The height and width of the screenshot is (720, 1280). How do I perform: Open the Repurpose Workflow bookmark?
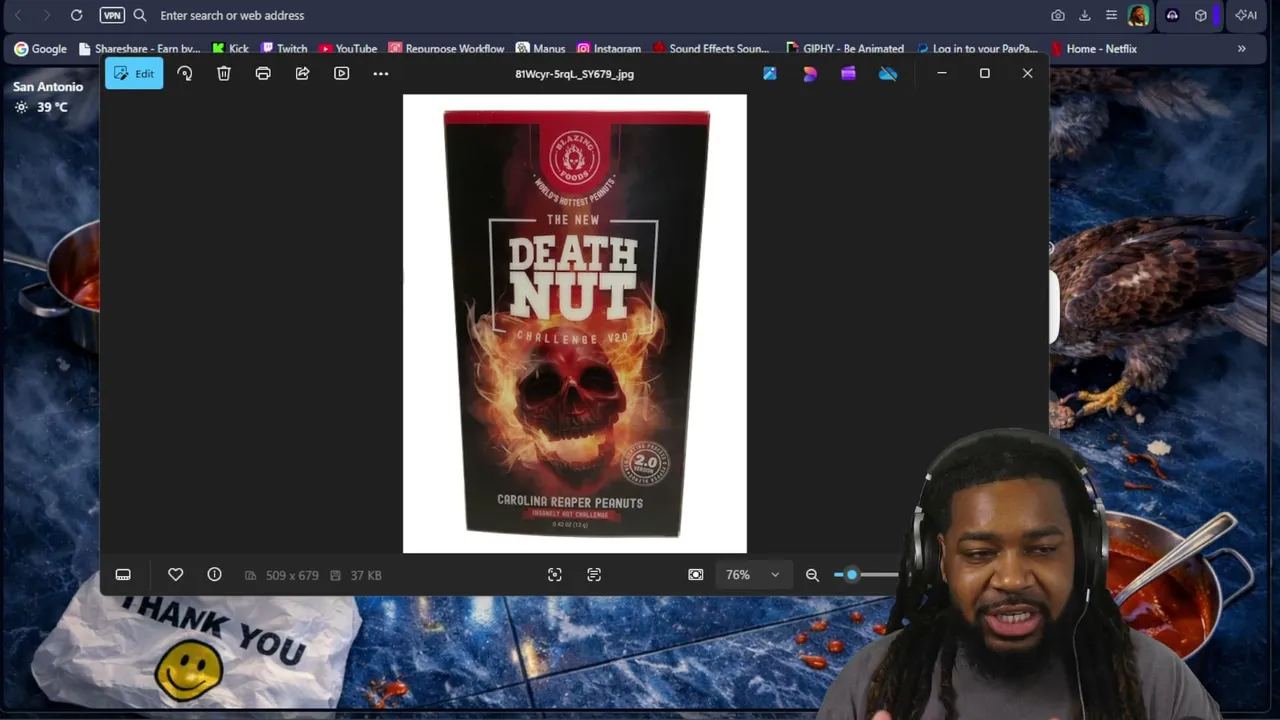click(x=446, y=48)
